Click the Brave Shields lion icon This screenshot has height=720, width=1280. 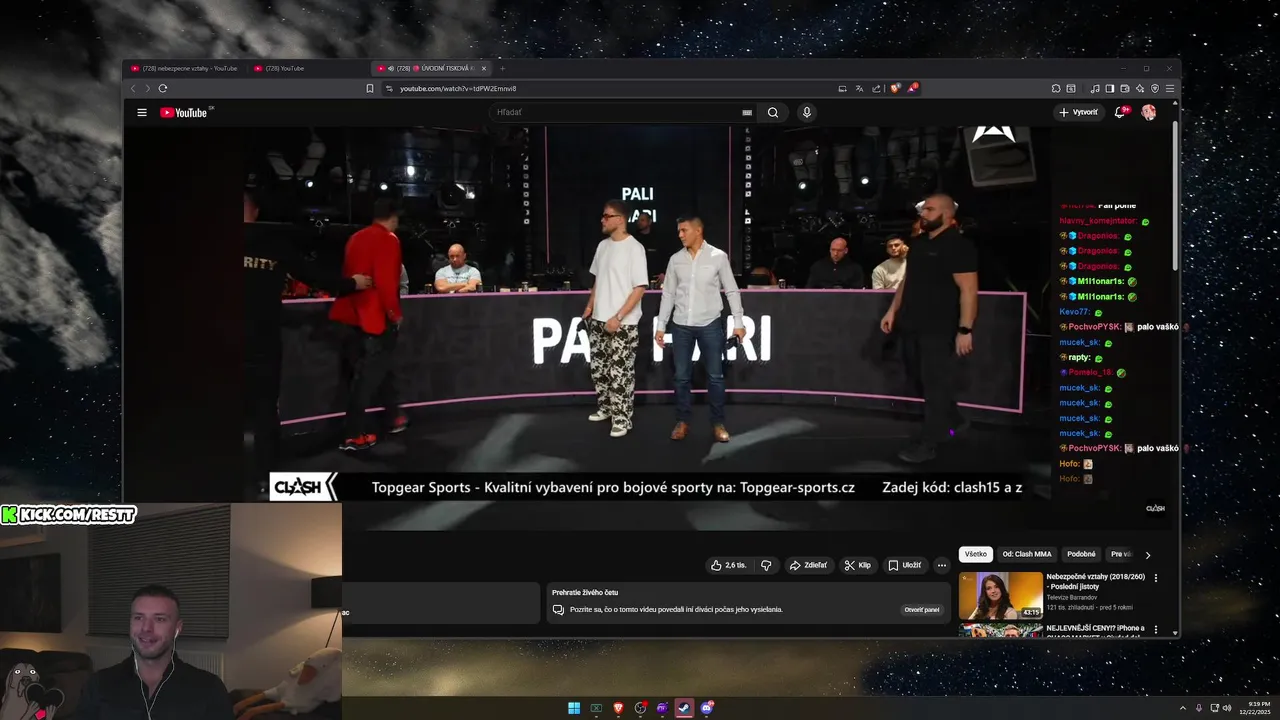895,88
